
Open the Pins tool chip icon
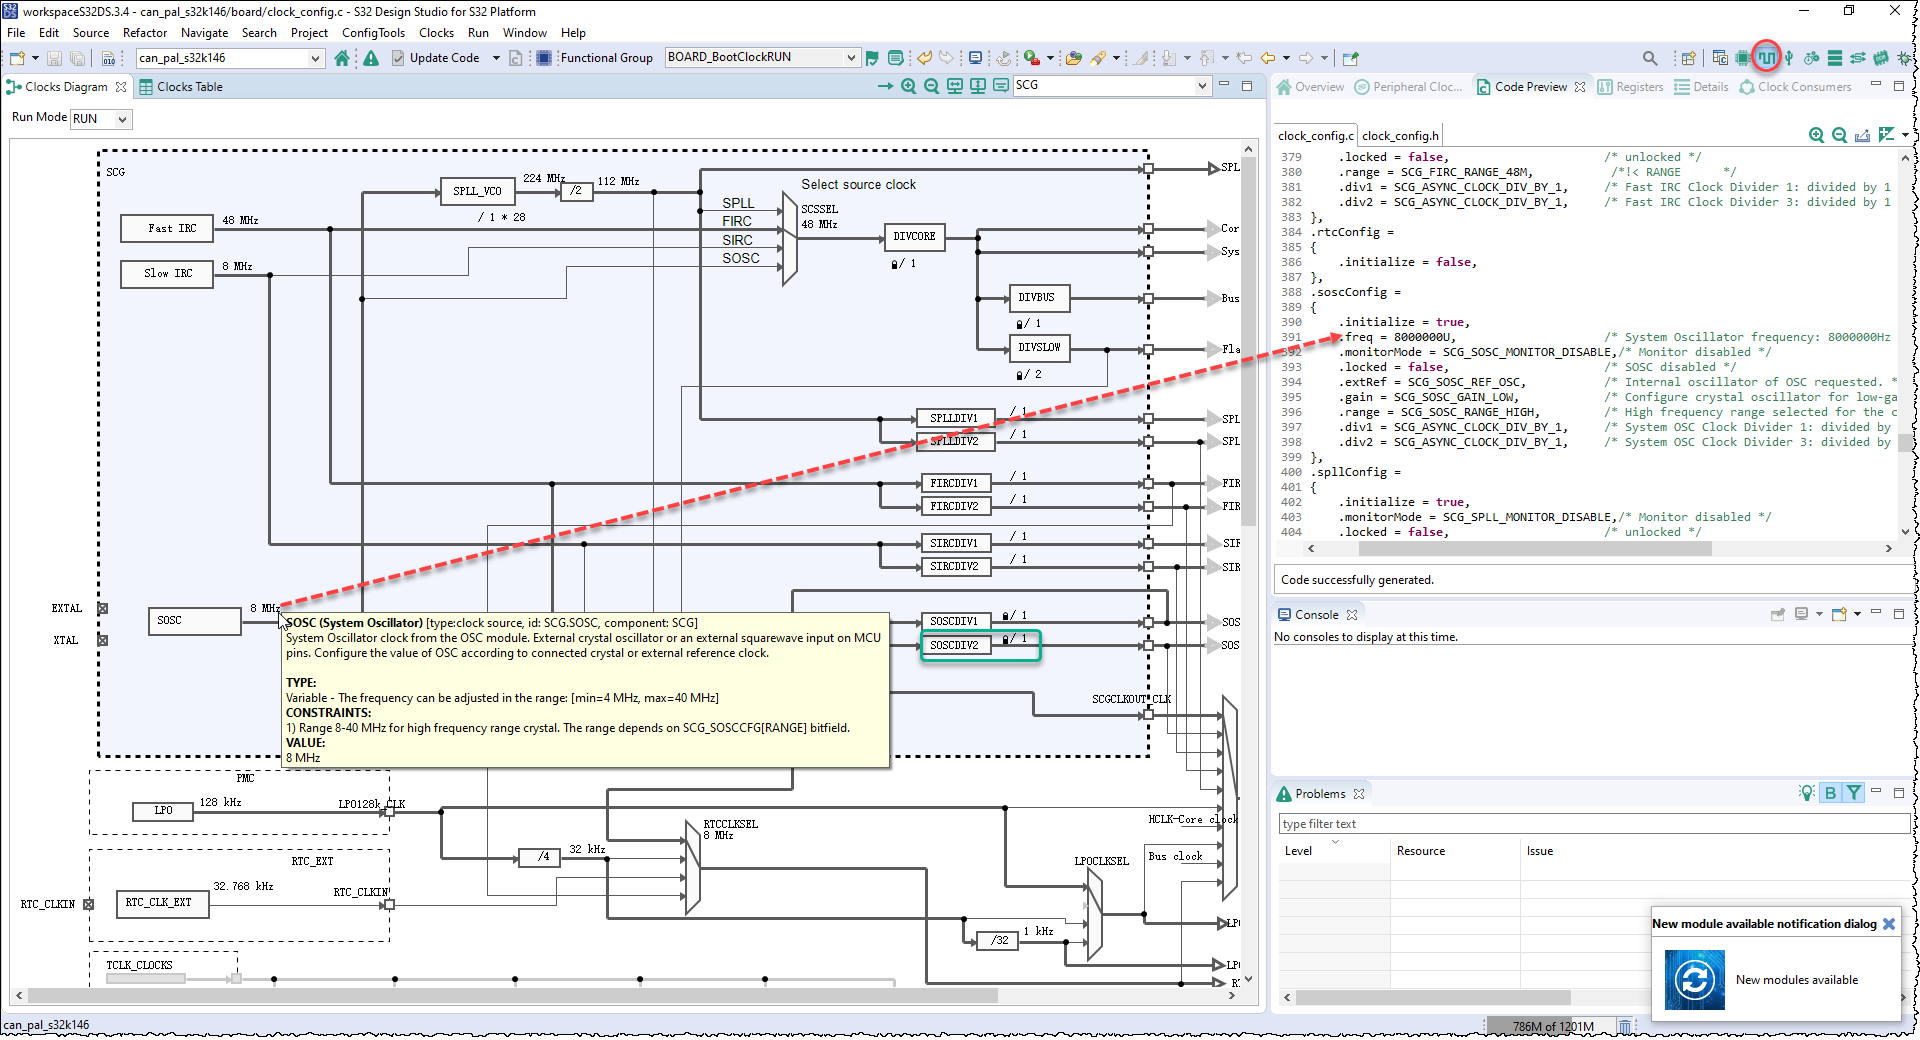pos(1743,58)
